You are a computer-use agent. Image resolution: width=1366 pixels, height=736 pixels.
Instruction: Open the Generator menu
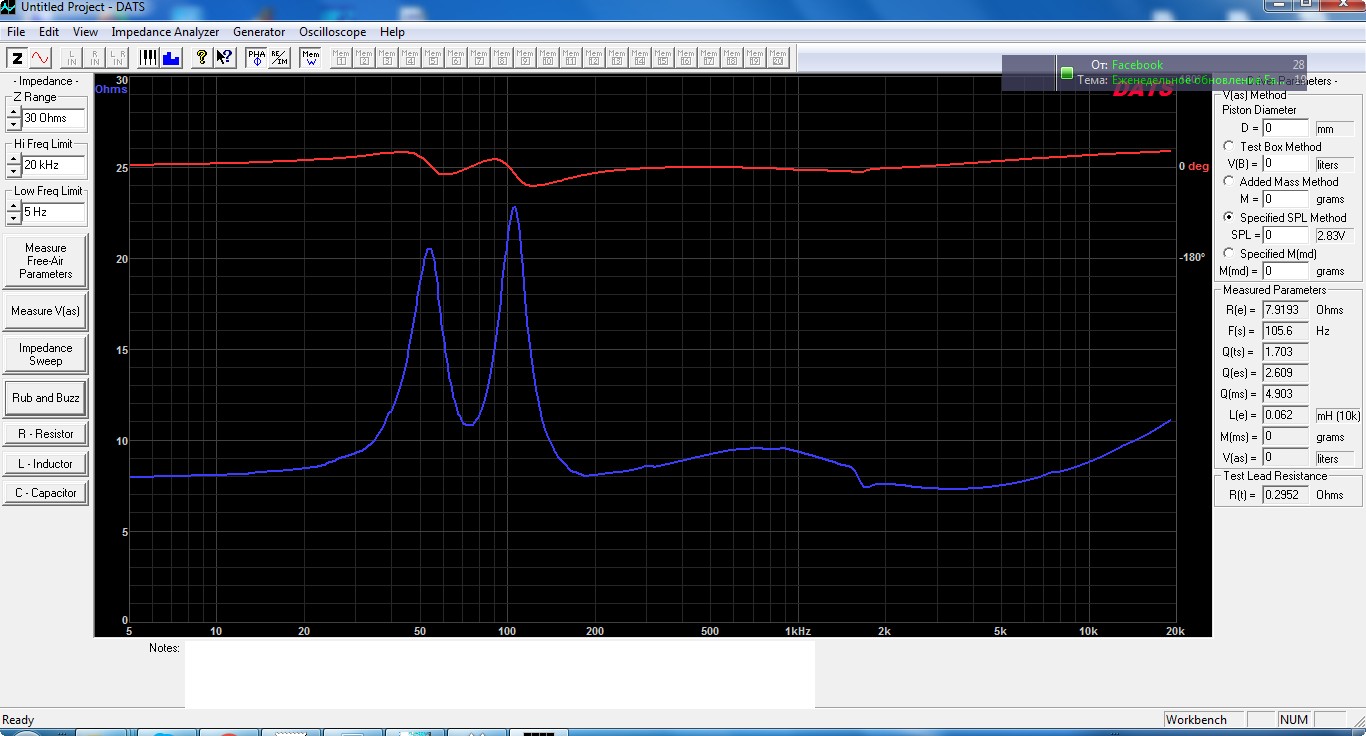(259, 32)
